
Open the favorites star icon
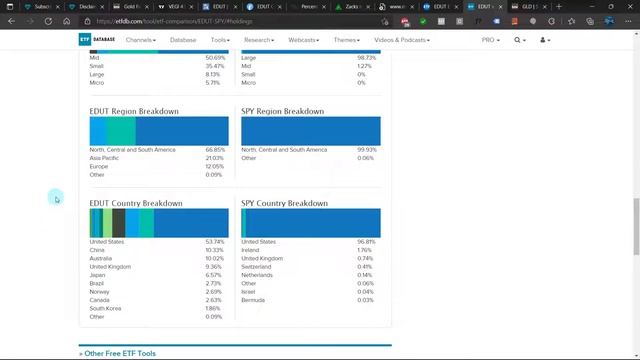[571, 21]
